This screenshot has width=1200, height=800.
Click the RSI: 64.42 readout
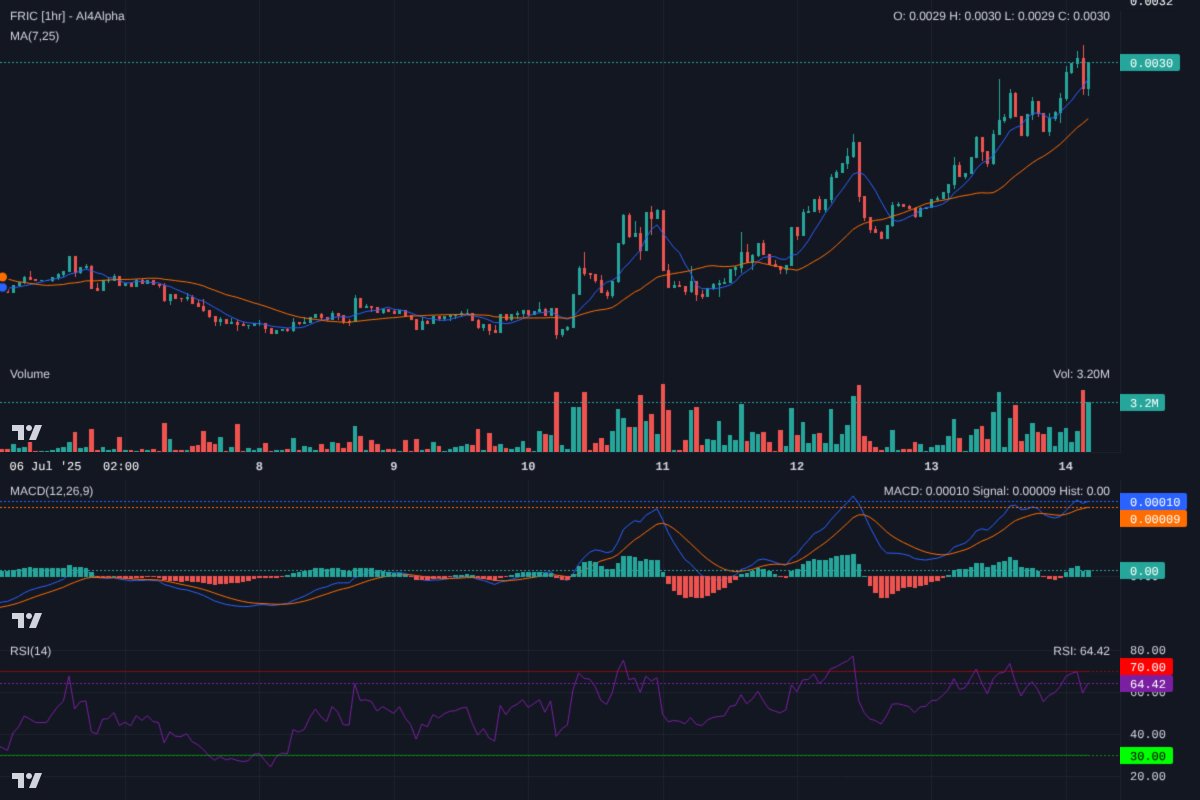point(1082,651)
